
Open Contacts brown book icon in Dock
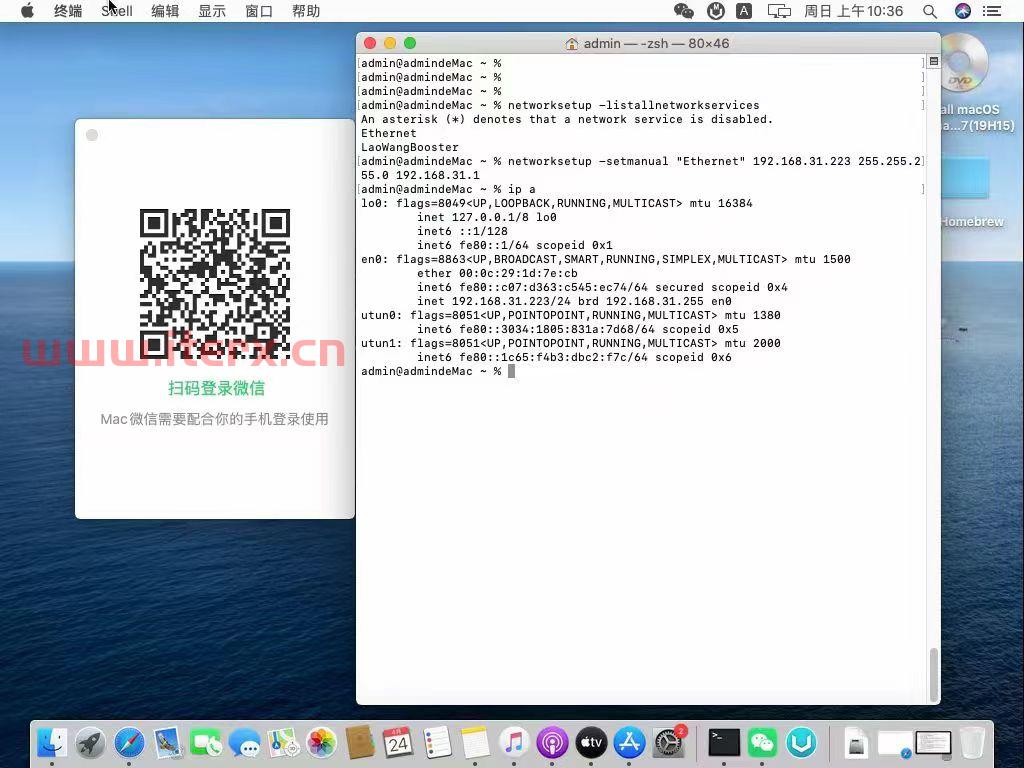(360, 743)
